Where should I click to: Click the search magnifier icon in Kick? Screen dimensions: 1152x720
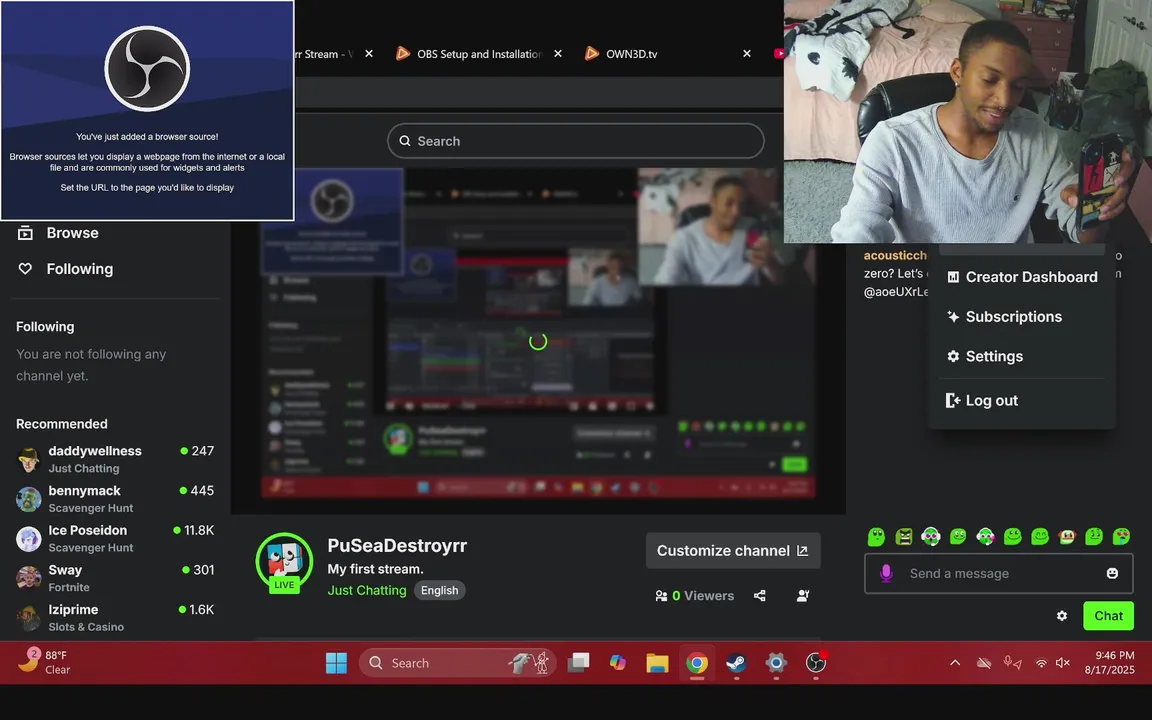click(x=405, y=141)
